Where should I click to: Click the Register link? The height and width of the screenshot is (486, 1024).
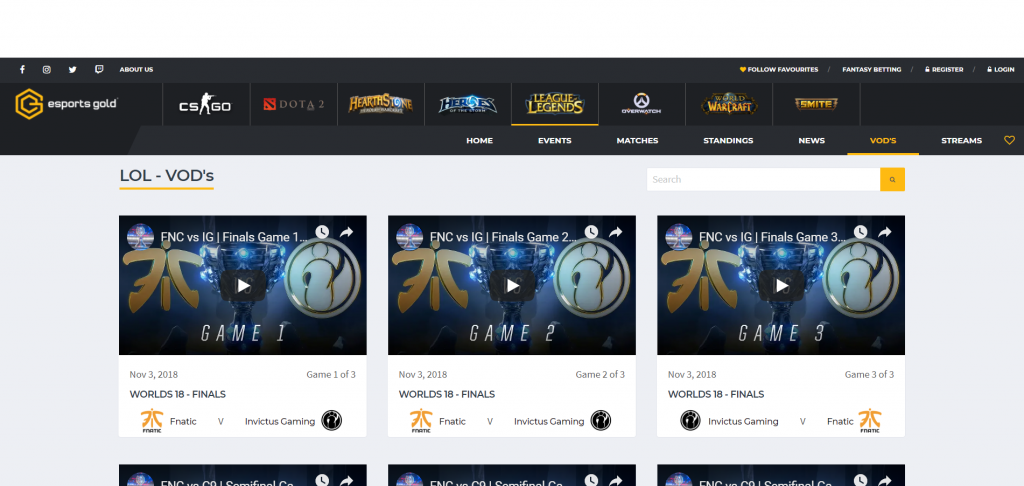click(x=944, y=70)
